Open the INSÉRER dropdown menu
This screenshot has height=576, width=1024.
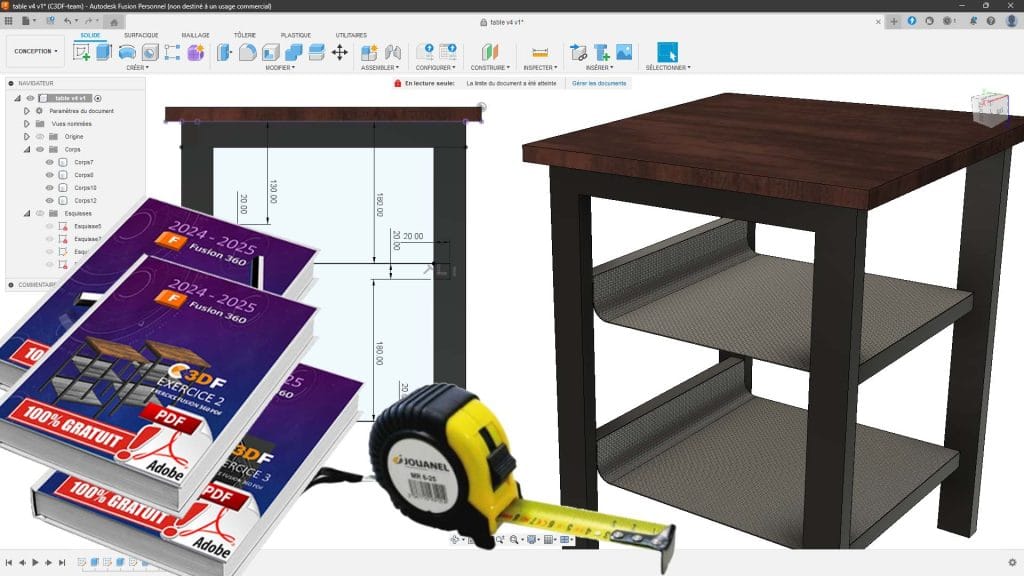(x=600, y=67)
